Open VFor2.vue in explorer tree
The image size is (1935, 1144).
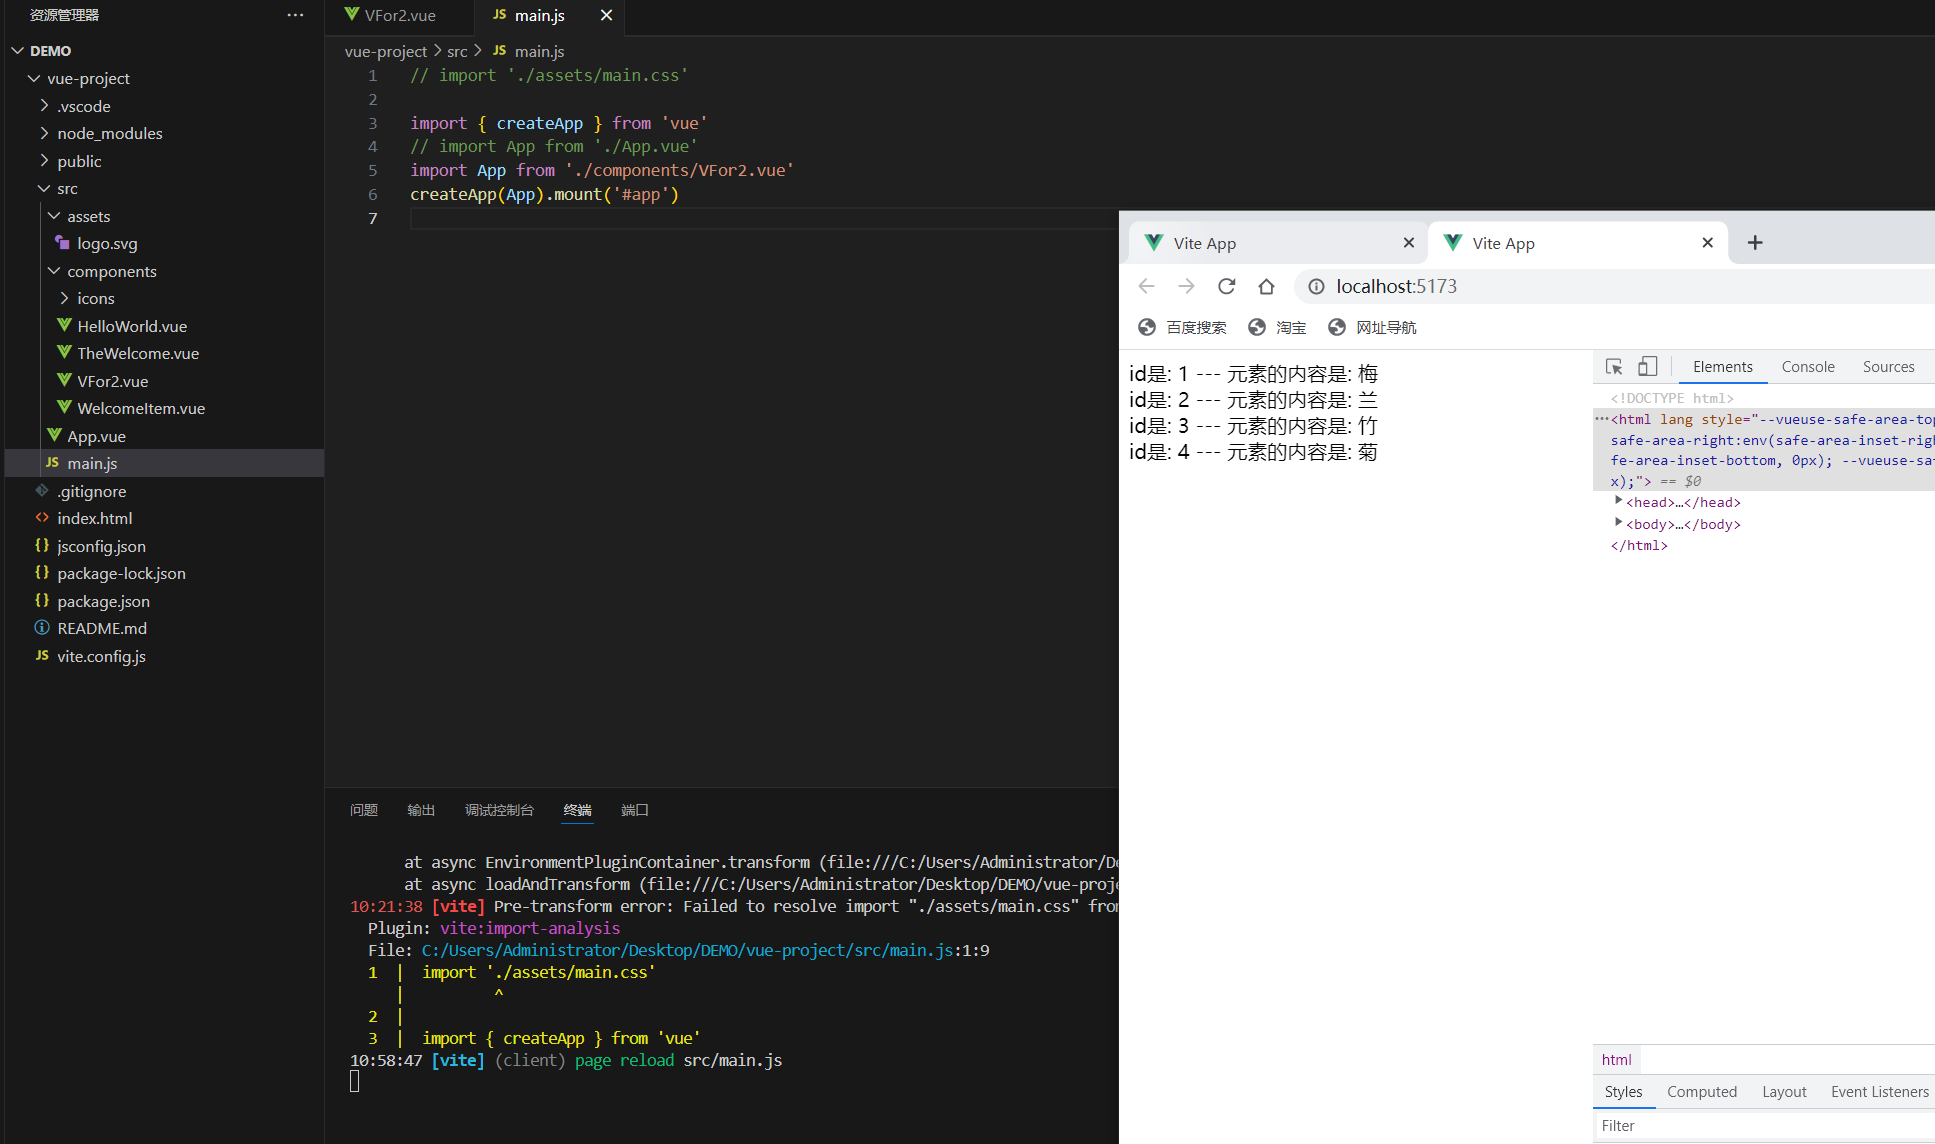[113, 381]
